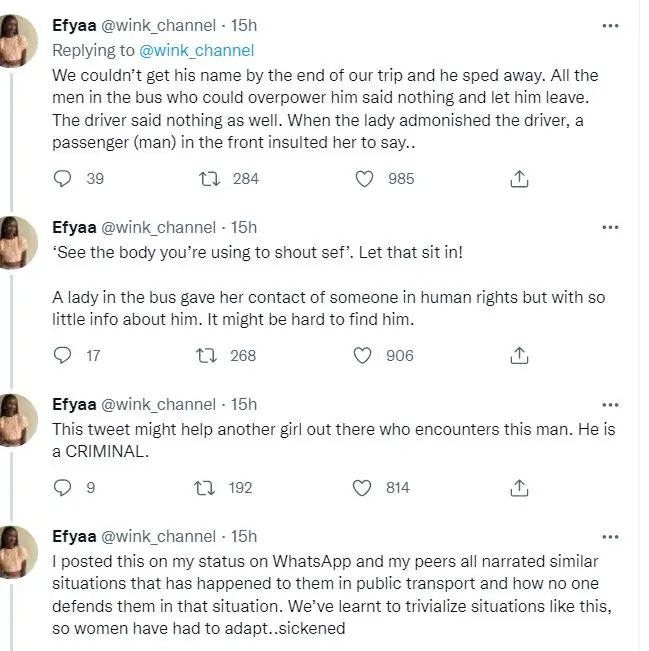Open Efyaa's profile name on the WhatsApp tweet

76,536
